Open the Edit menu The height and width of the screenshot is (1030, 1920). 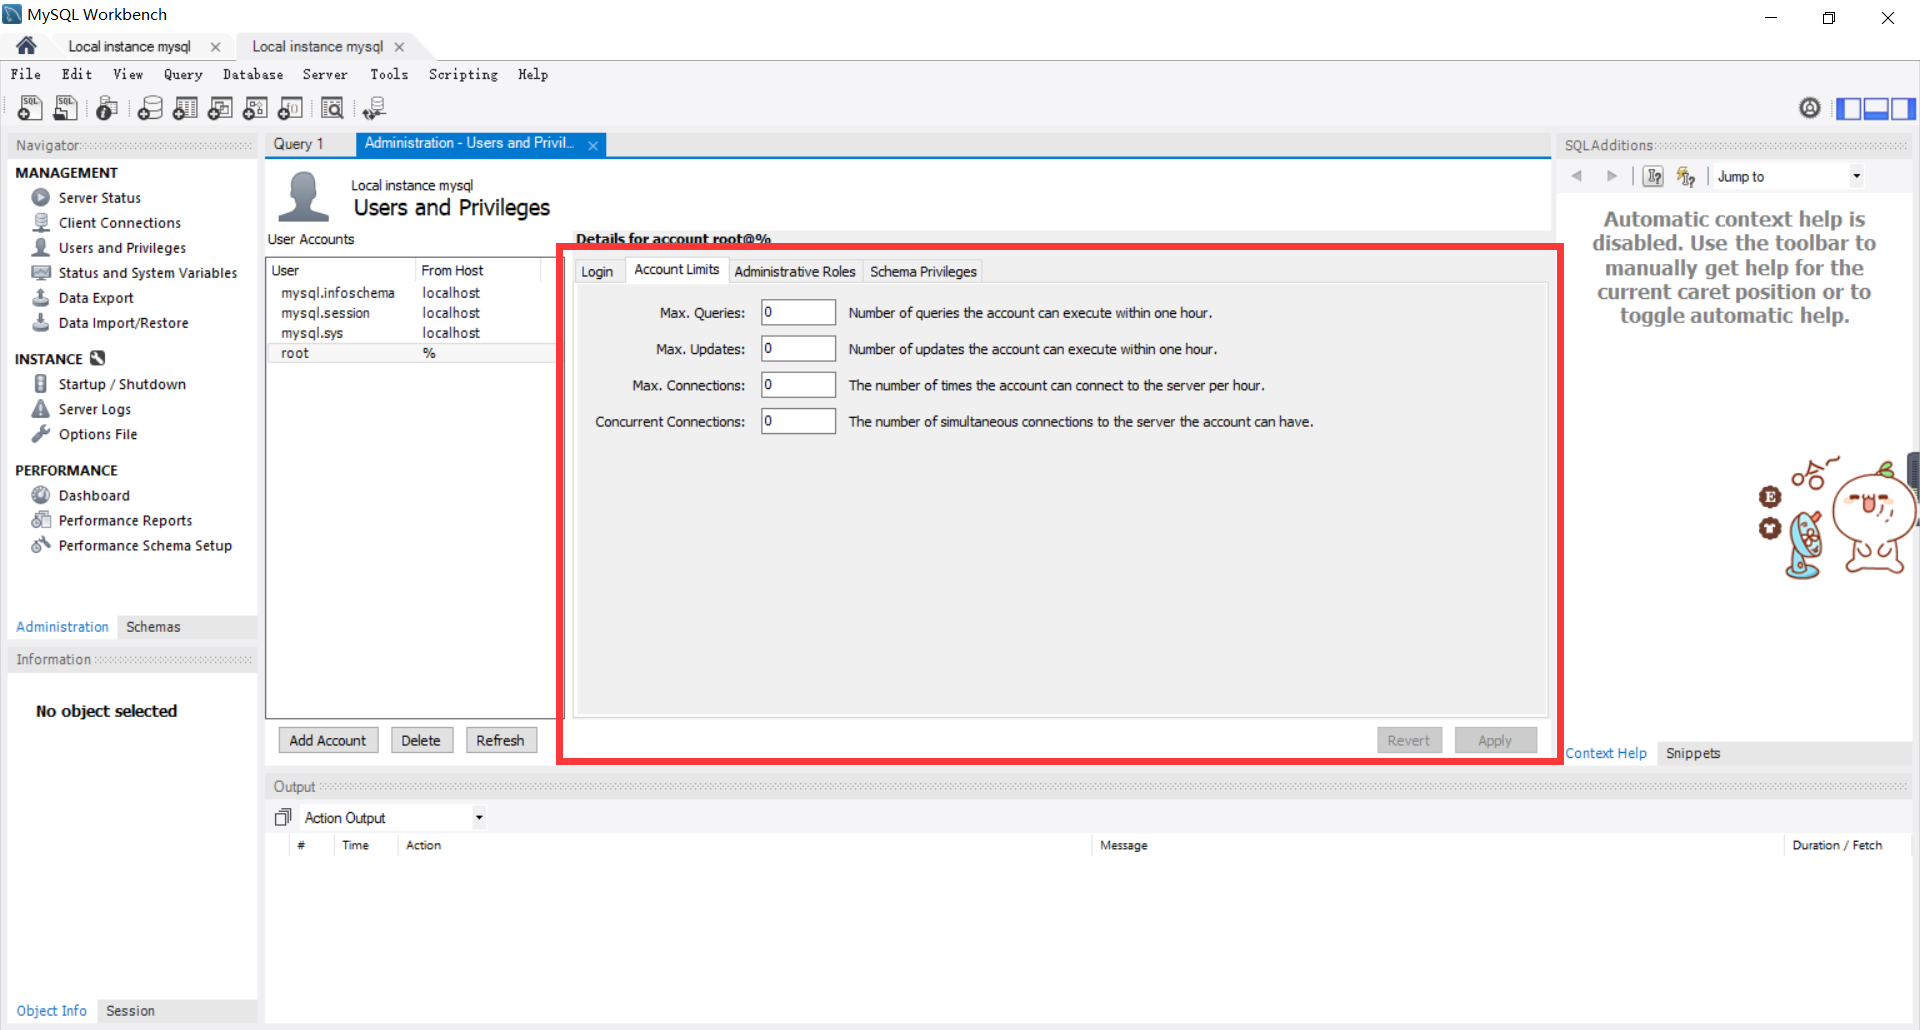point(77,74)
